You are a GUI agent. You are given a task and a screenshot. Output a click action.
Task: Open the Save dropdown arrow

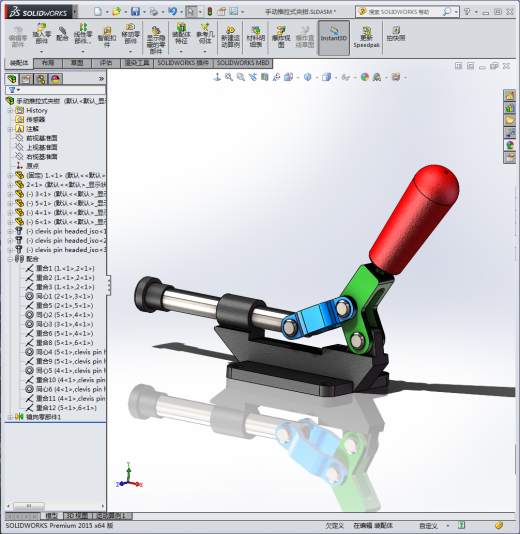(x=144, y=12)
